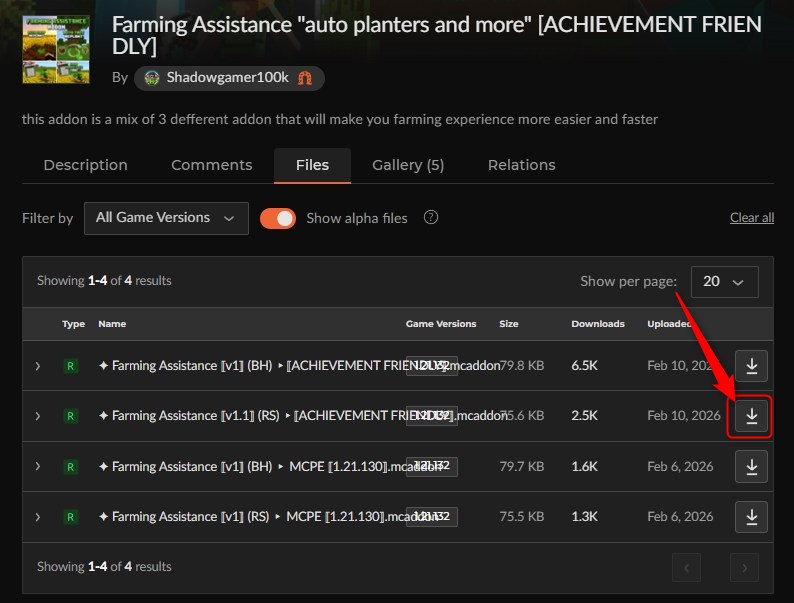Expand the Farming Assistance [v1] (BH) ACHIEVEMENT FRIENDLY row
Image resolution: width=794 pixels, height=603 pixels.
tap(38, 366)
